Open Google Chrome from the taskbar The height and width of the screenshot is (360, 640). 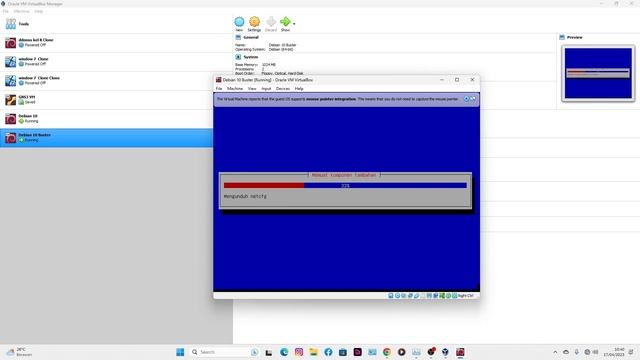point(387,352)
